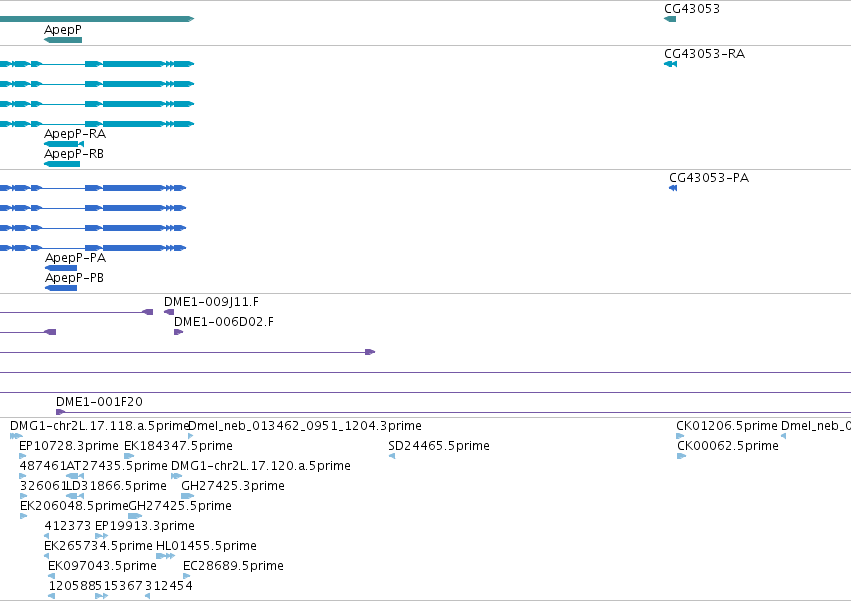Select the 487461 feature label
The image size is (851, 601).
coord(43,466)
